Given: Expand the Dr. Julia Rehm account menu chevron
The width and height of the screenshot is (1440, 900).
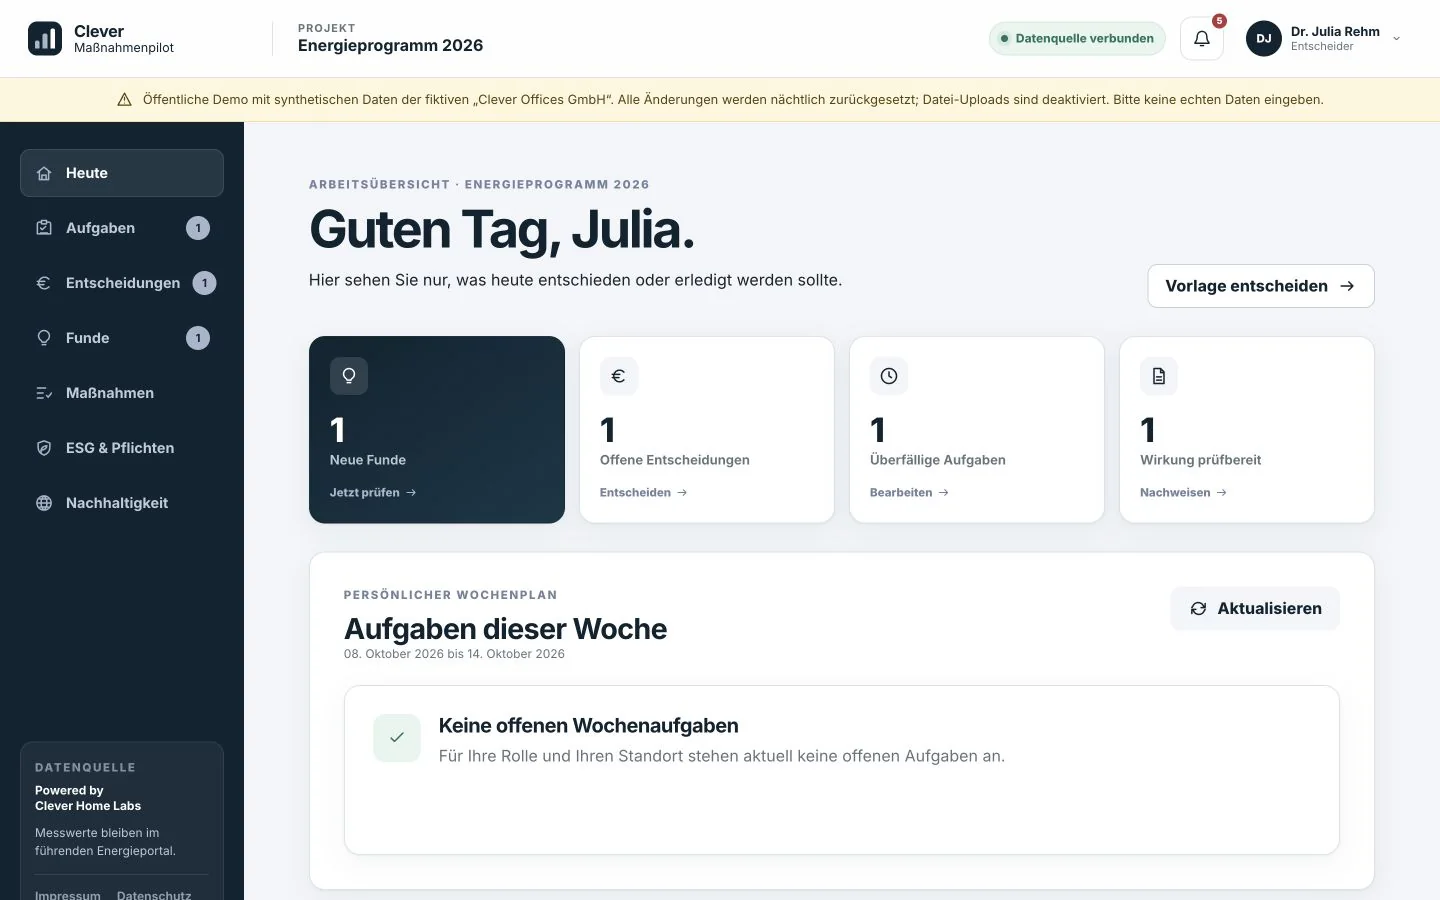Looking at the screenshot, I should pyautogui.click(x=1397, y=39).
